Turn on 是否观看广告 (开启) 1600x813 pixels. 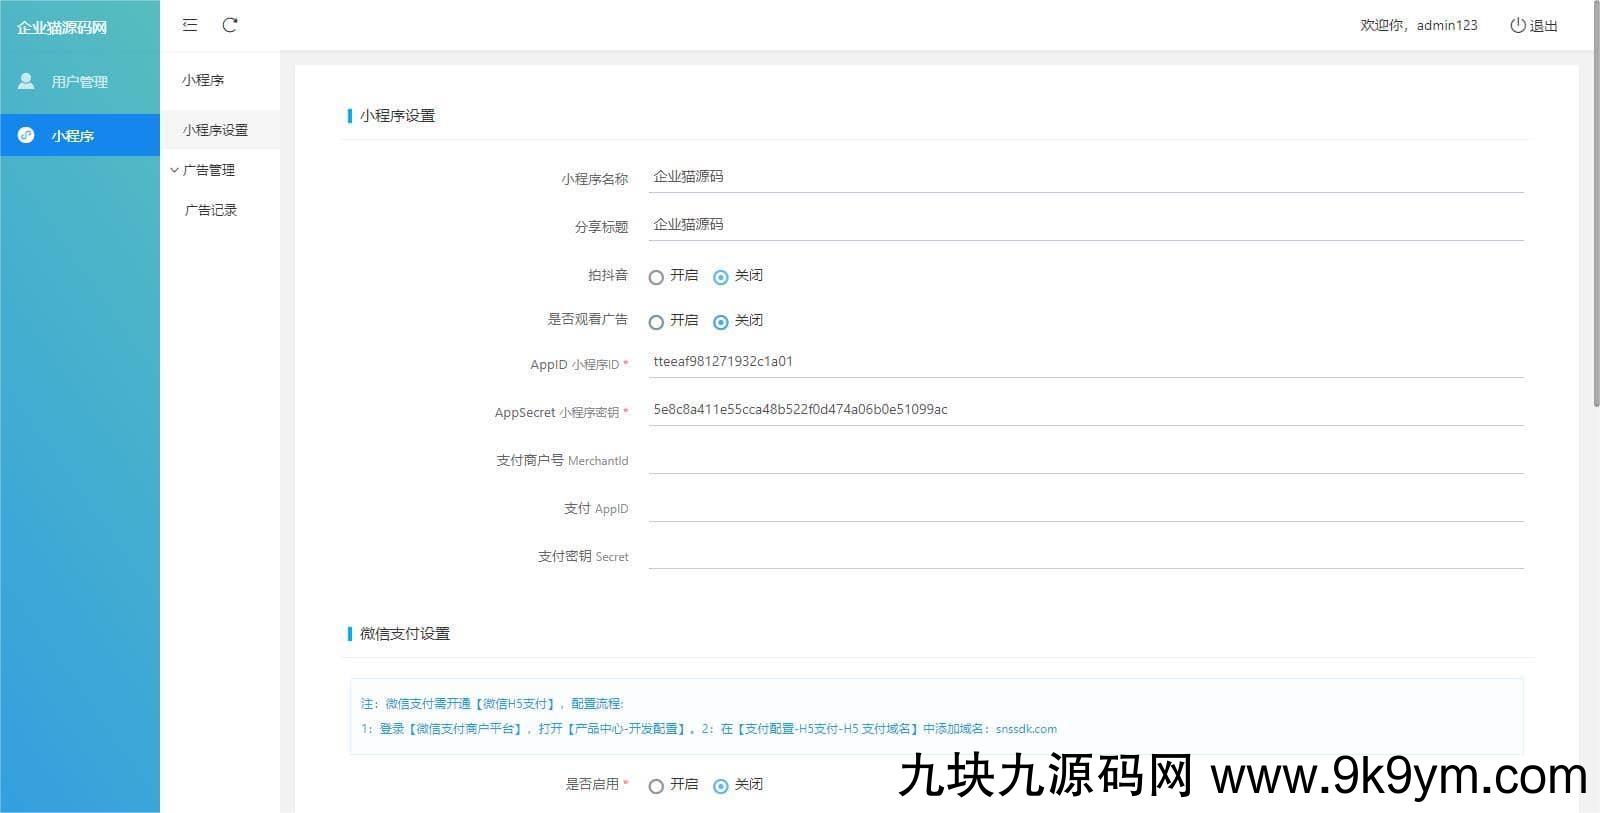[656, 322]
